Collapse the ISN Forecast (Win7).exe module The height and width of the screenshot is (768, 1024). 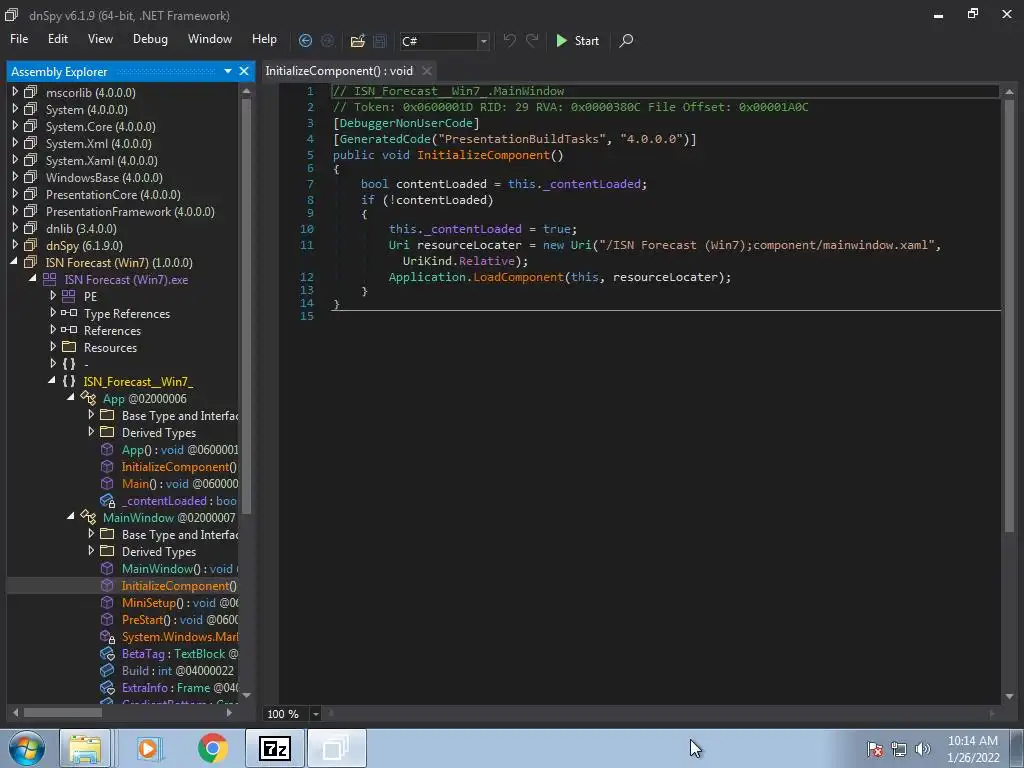click(33, 279)
